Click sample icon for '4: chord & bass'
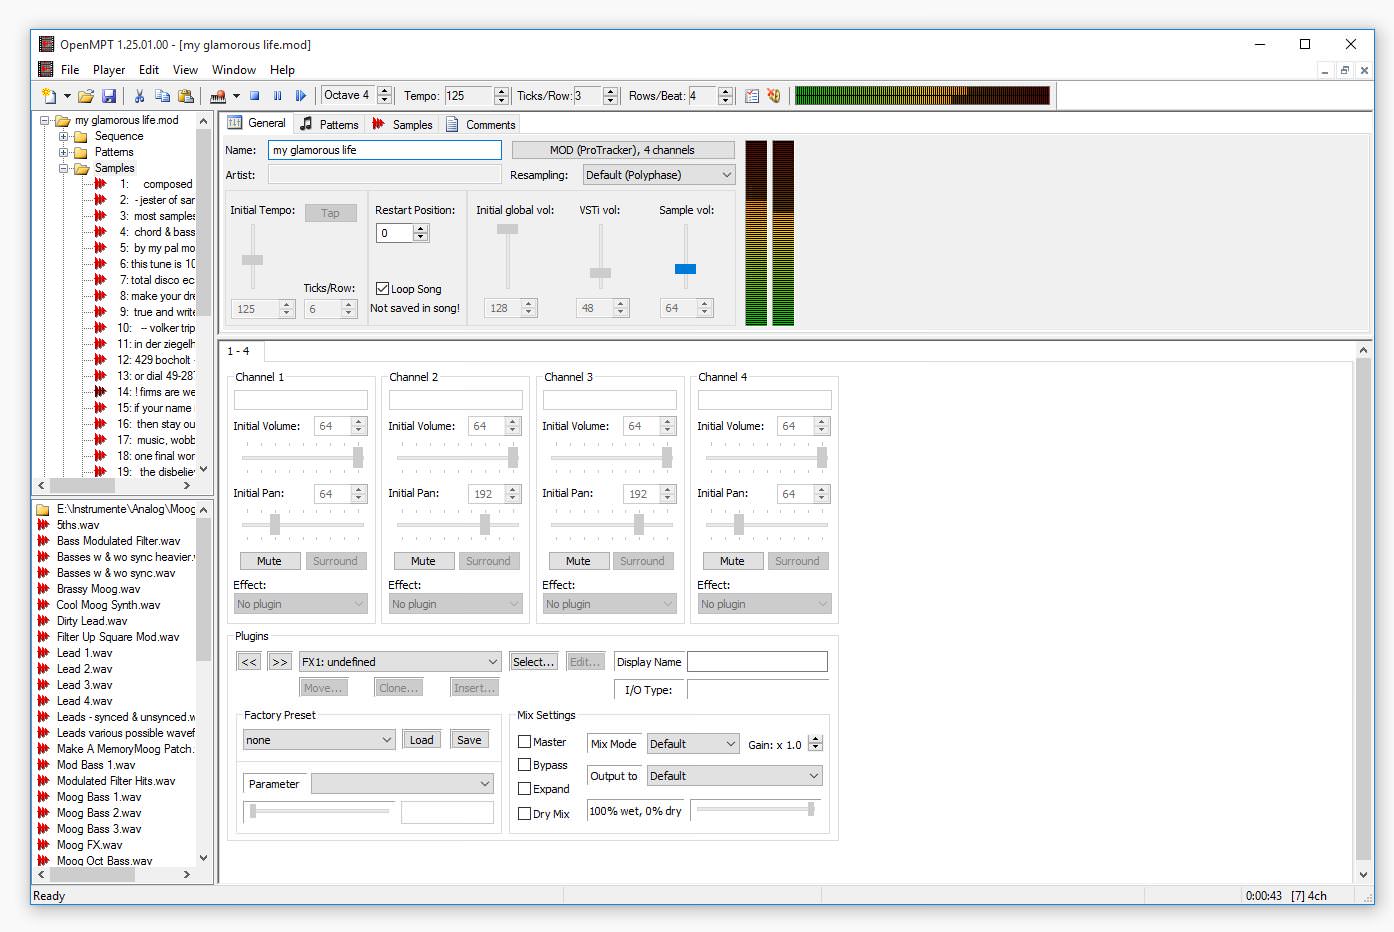 tap(100, 232)
